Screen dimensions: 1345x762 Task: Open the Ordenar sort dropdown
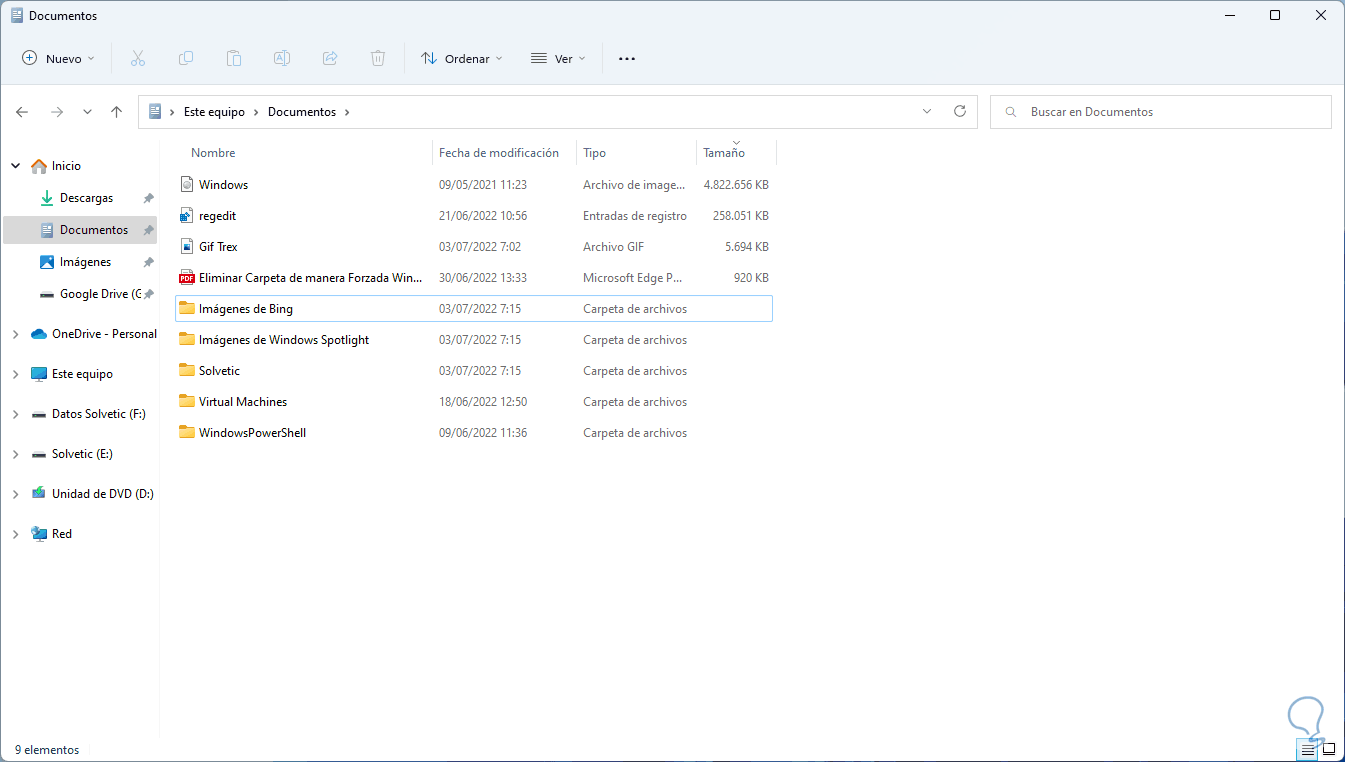462,59
